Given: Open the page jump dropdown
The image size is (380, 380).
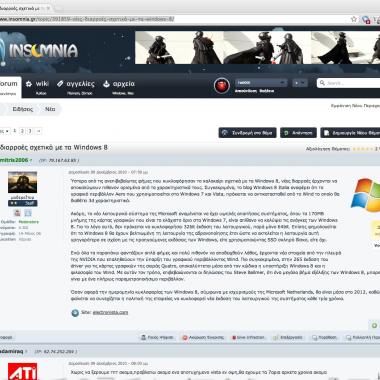Looking at the screenshot, I should pos(5,131).
